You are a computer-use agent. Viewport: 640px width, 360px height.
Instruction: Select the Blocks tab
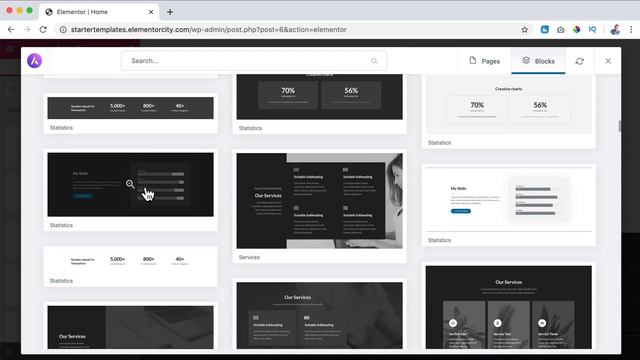538,61
